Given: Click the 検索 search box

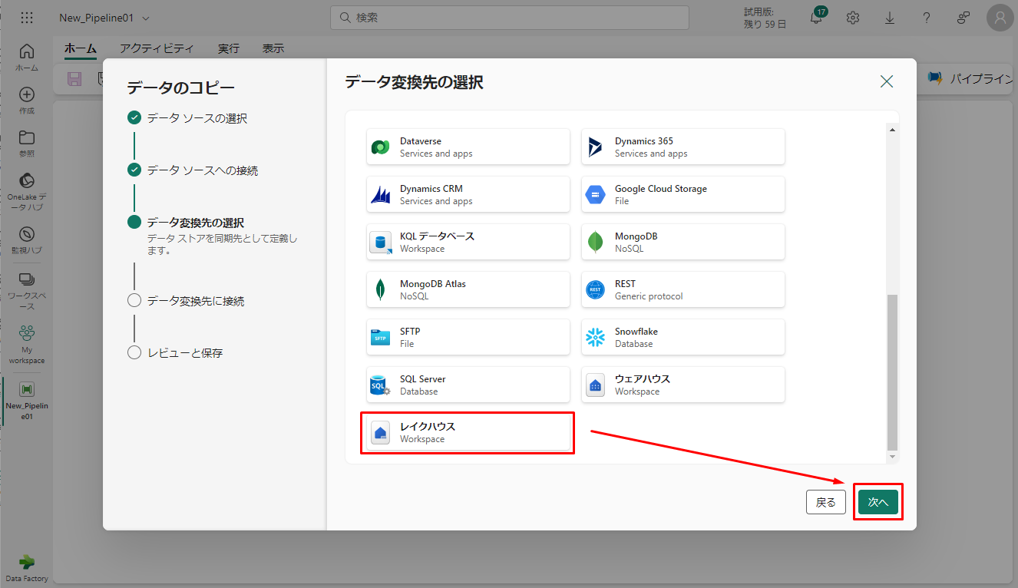Looking at the screenshot, I should [510, 18].
